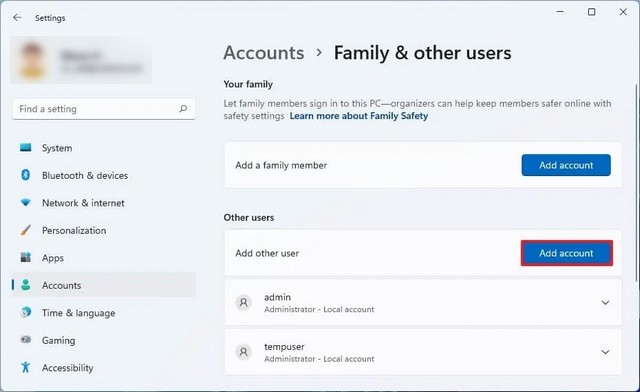Open the Network & internet wifi icon
The image size is (640, 392).
click(x=25, y=203)
